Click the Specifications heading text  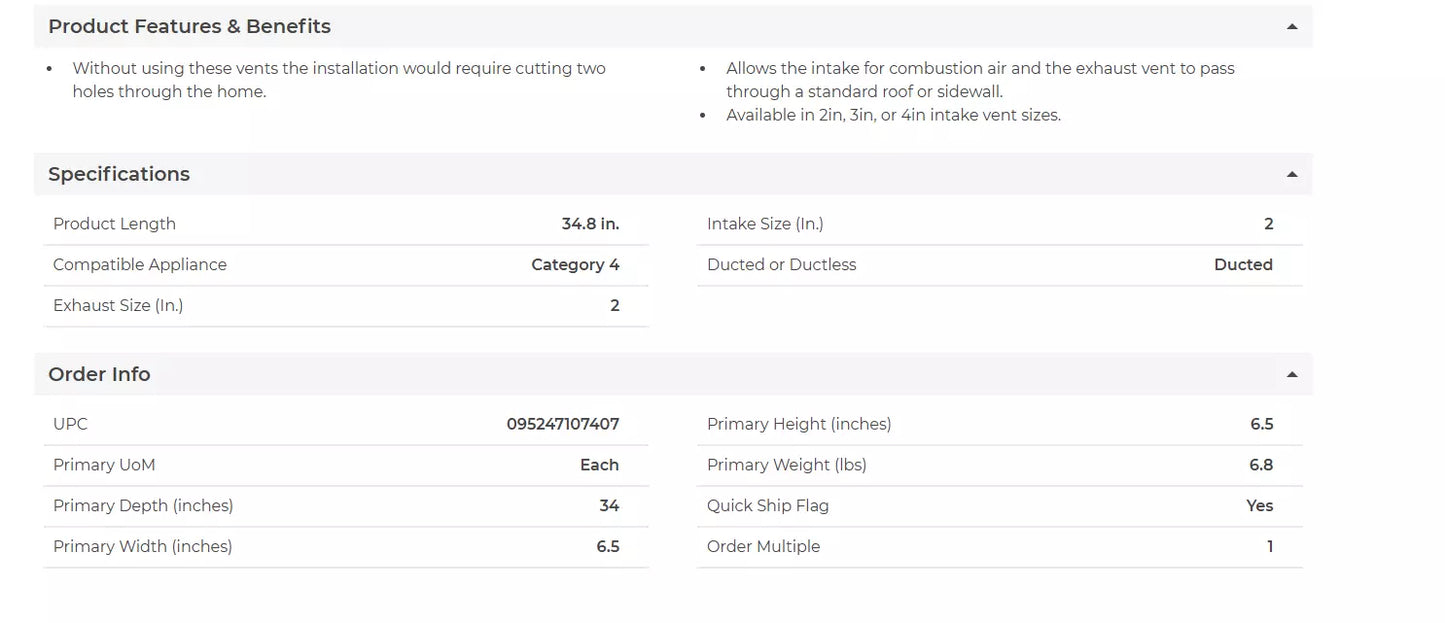coord(119,175)
